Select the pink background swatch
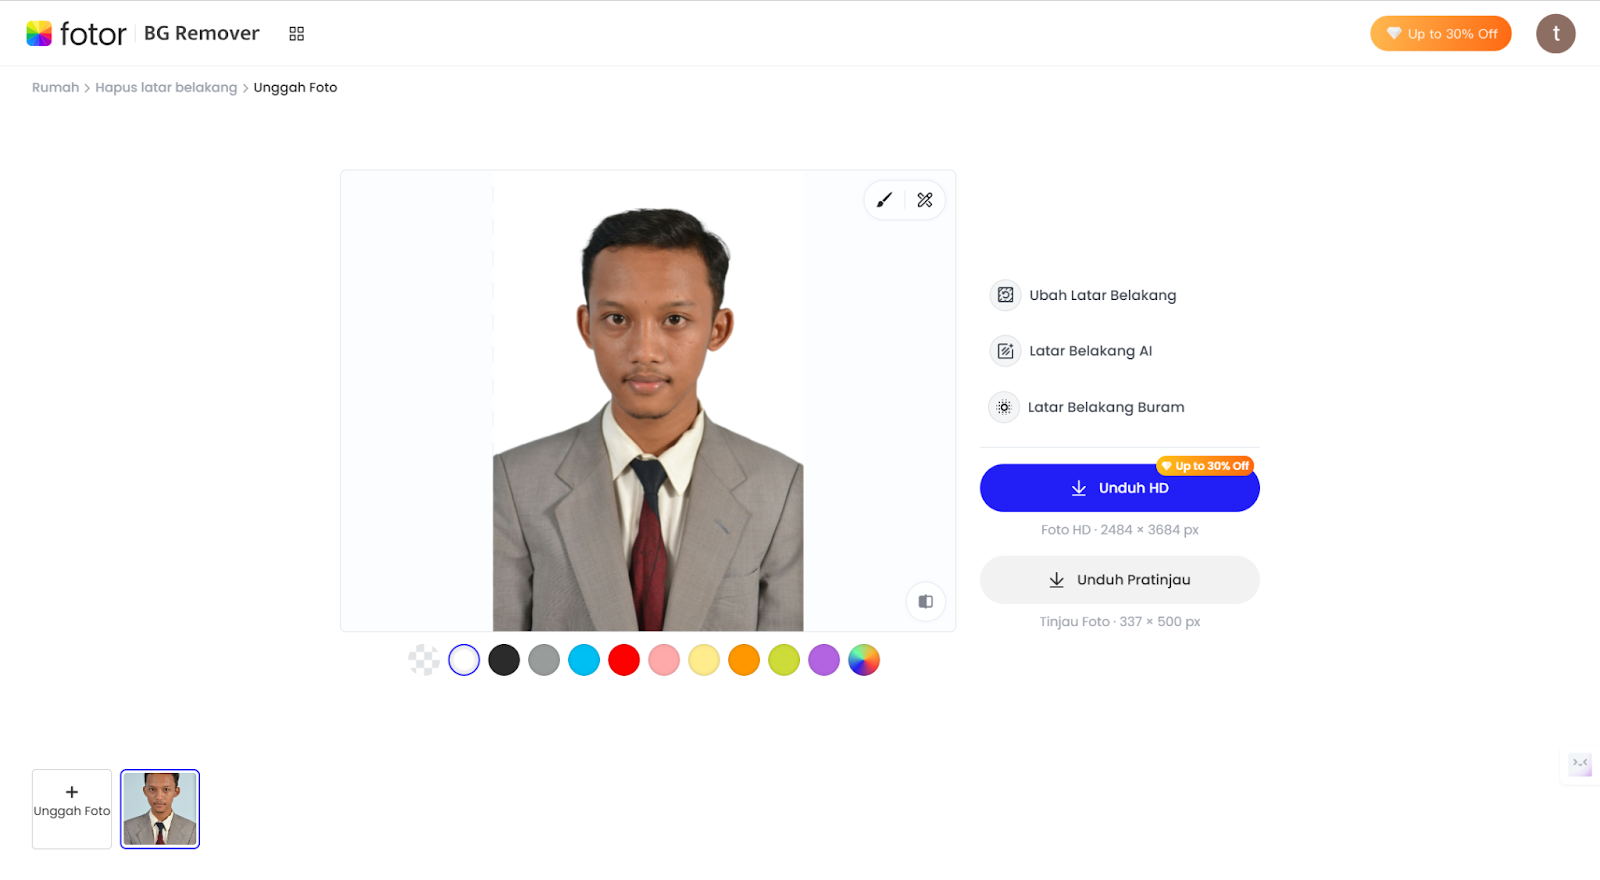The width and height of the screenshot is (1600, 880). click(x=664, y=660)
